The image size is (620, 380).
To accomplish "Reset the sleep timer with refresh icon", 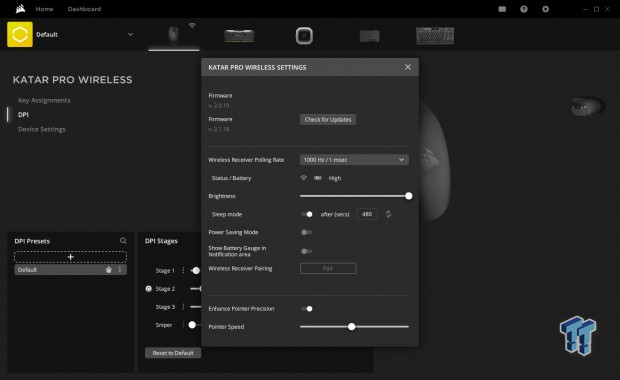I will click(x=388, y=214).
